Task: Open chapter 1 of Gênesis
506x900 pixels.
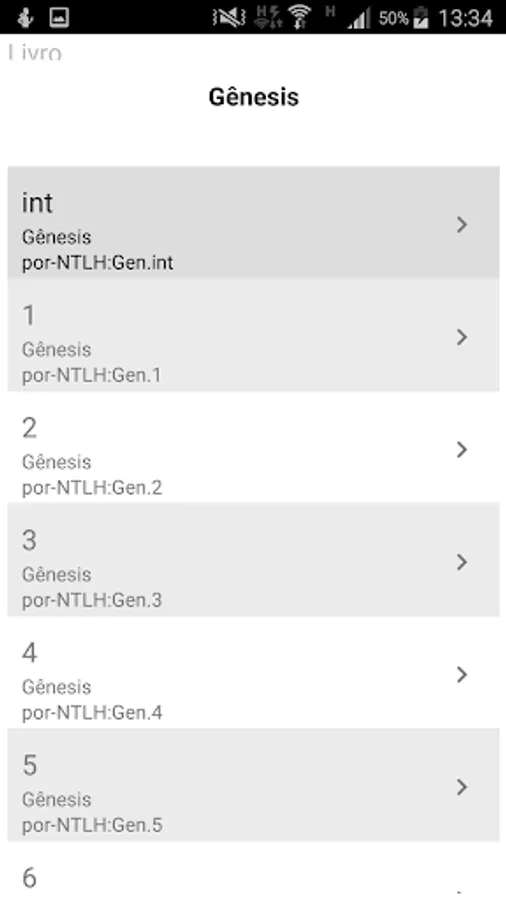Action: coord(254,336)
